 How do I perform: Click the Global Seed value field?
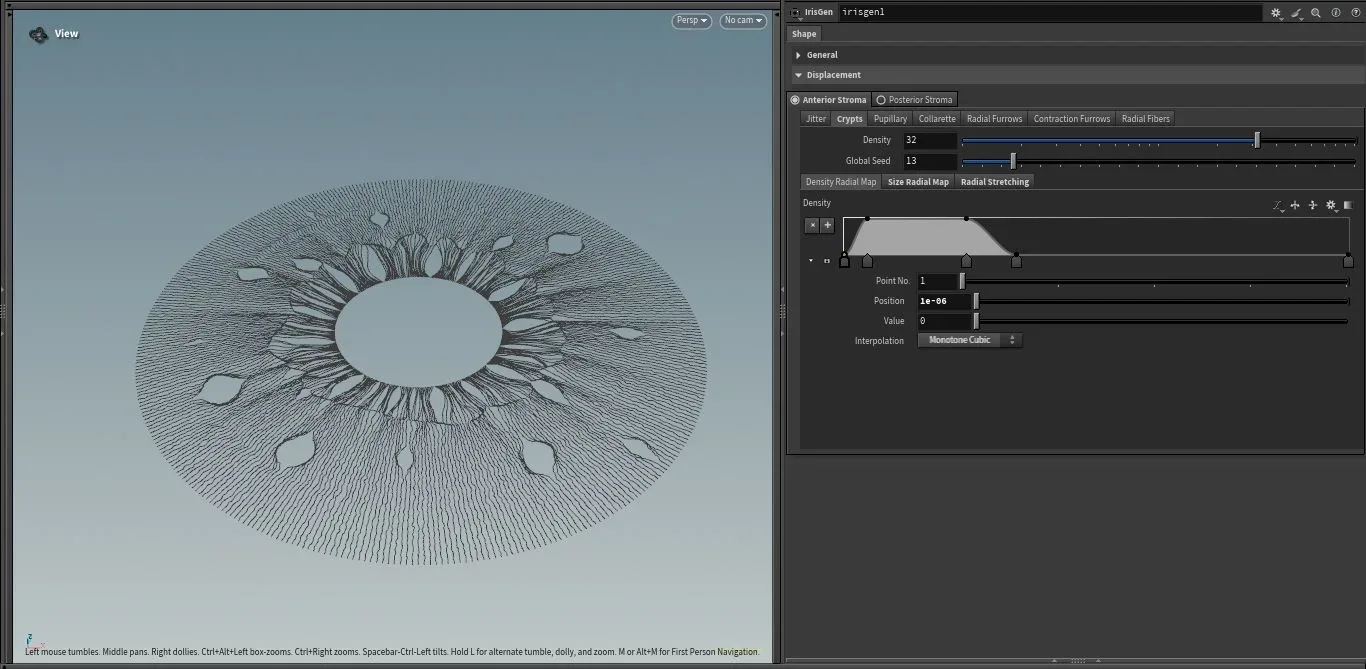pos(929,161)
